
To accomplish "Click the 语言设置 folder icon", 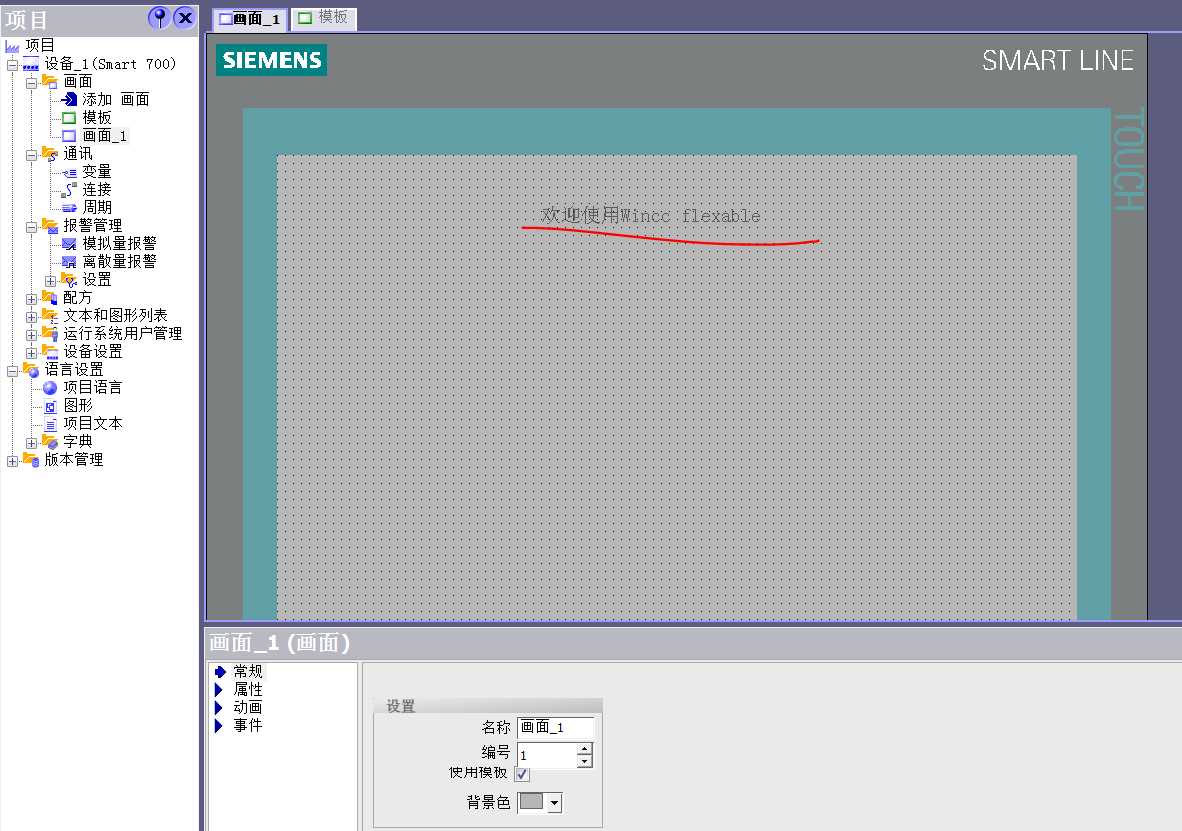I will pos(31,370).
